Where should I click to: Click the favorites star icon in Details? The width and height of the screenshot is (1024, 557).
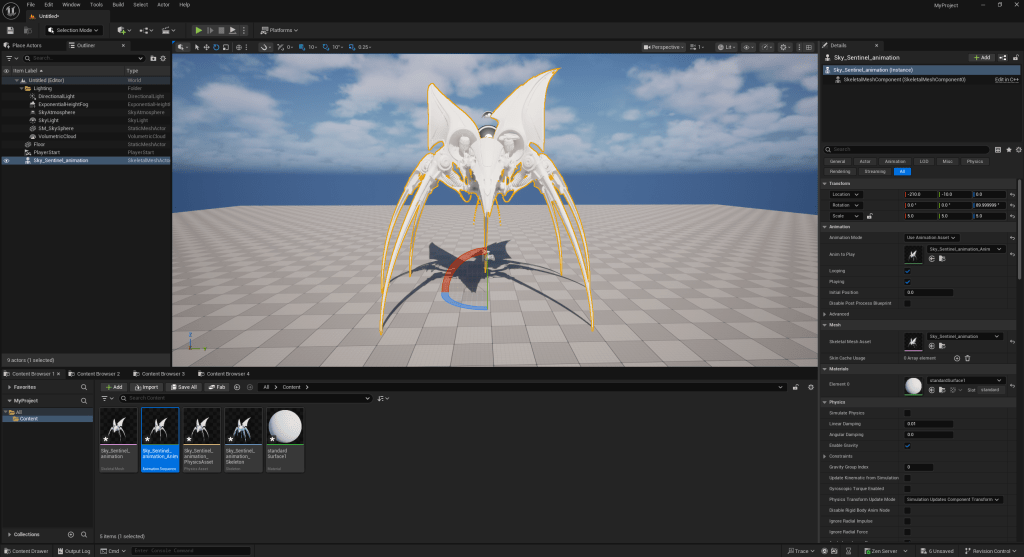(1008, 149)
